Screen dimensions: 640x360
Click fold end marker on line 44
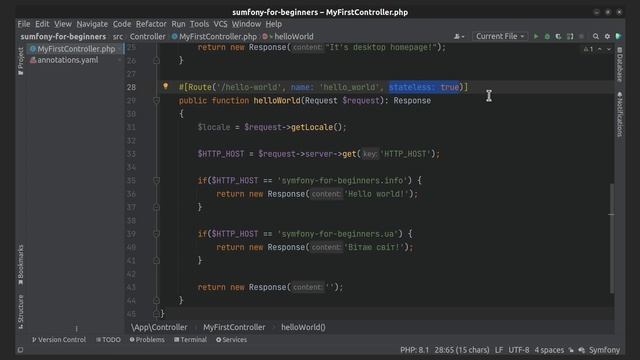(x=156, y=300)
